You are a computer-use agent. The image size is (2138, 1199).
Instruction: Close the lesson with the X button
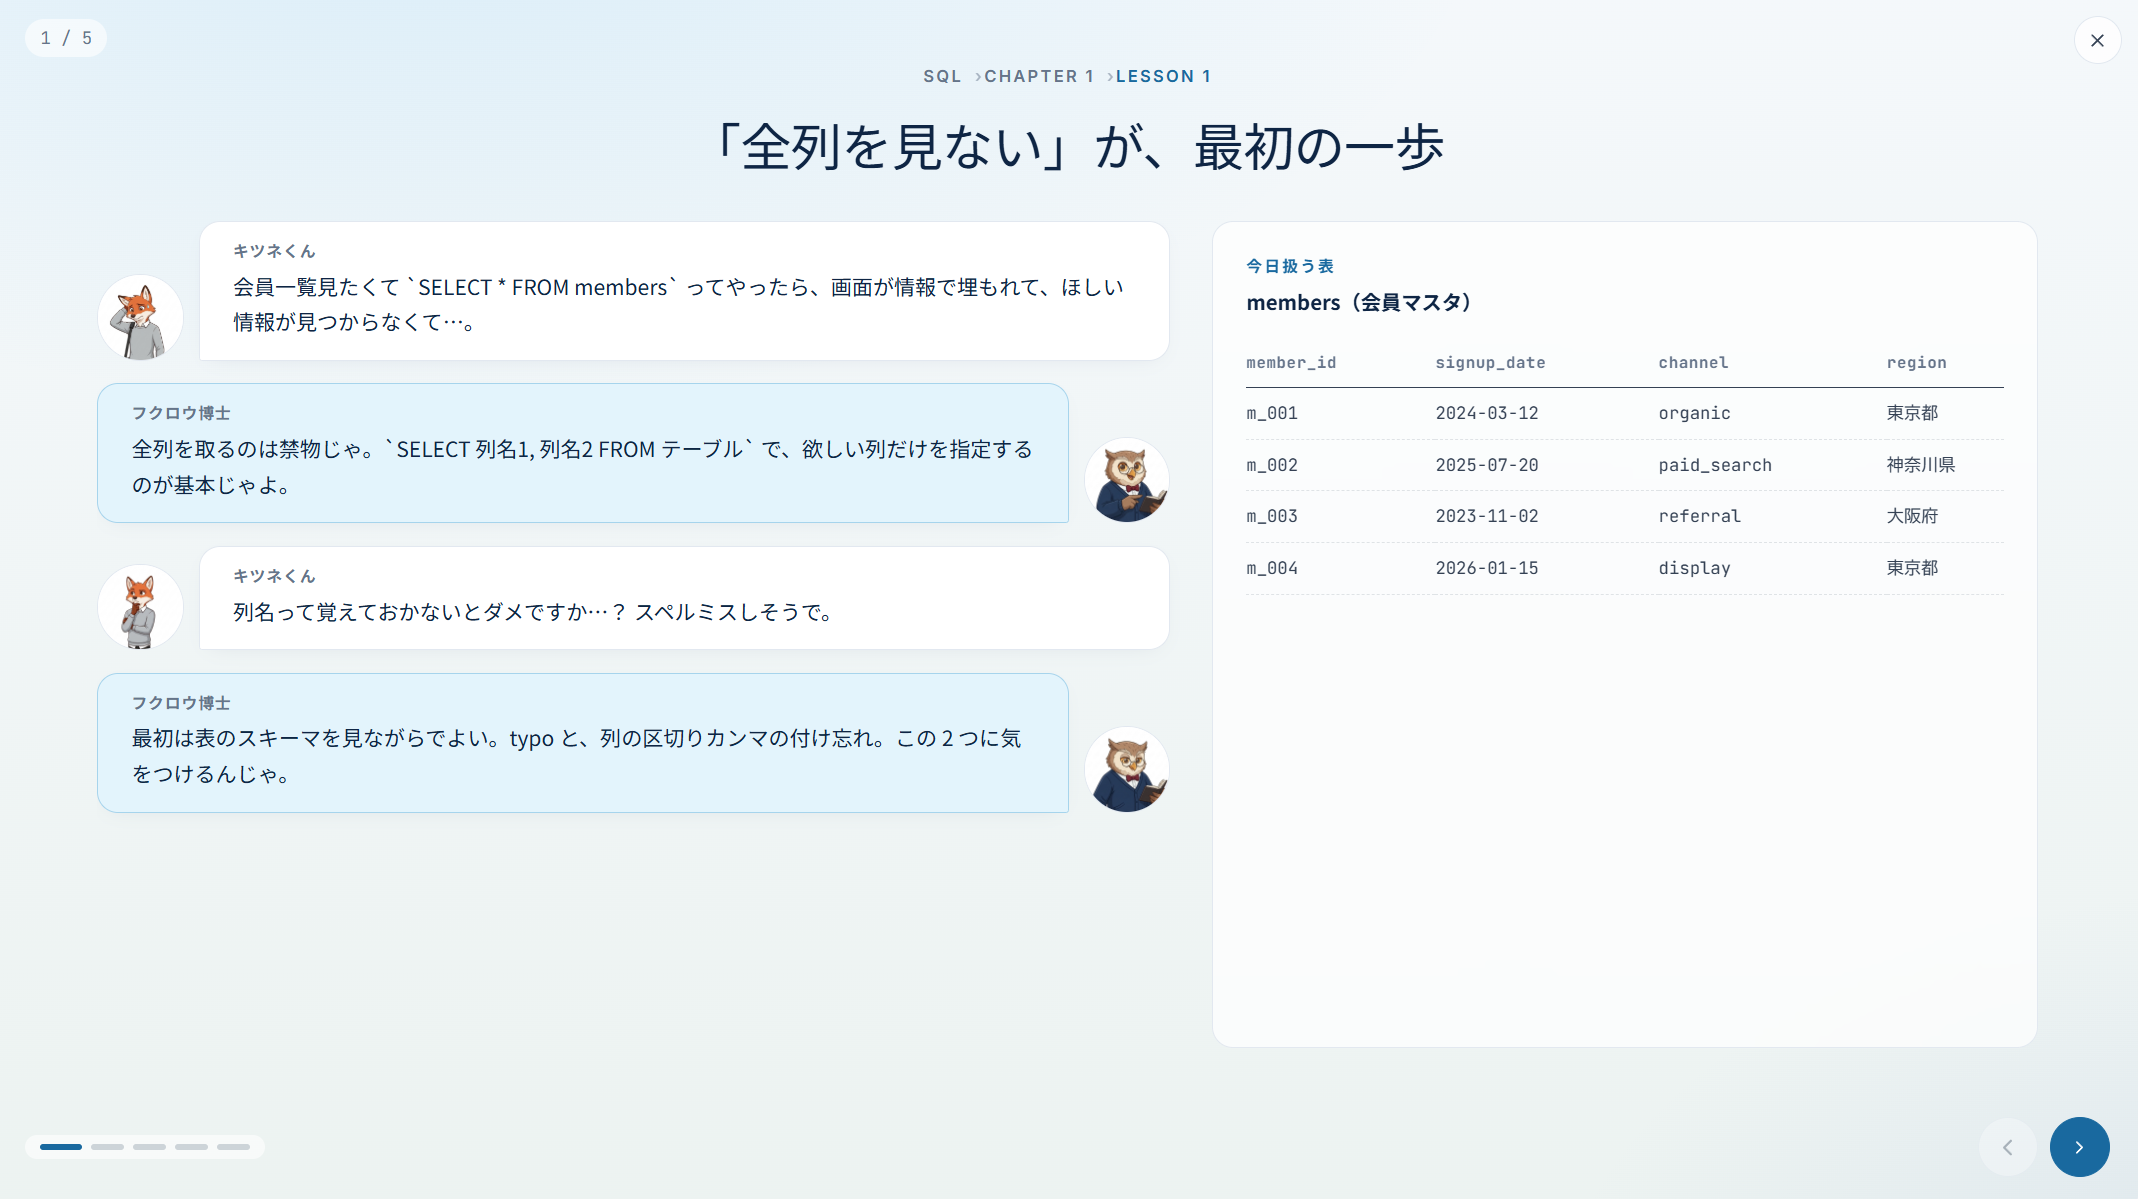(x=2097, y=40)
